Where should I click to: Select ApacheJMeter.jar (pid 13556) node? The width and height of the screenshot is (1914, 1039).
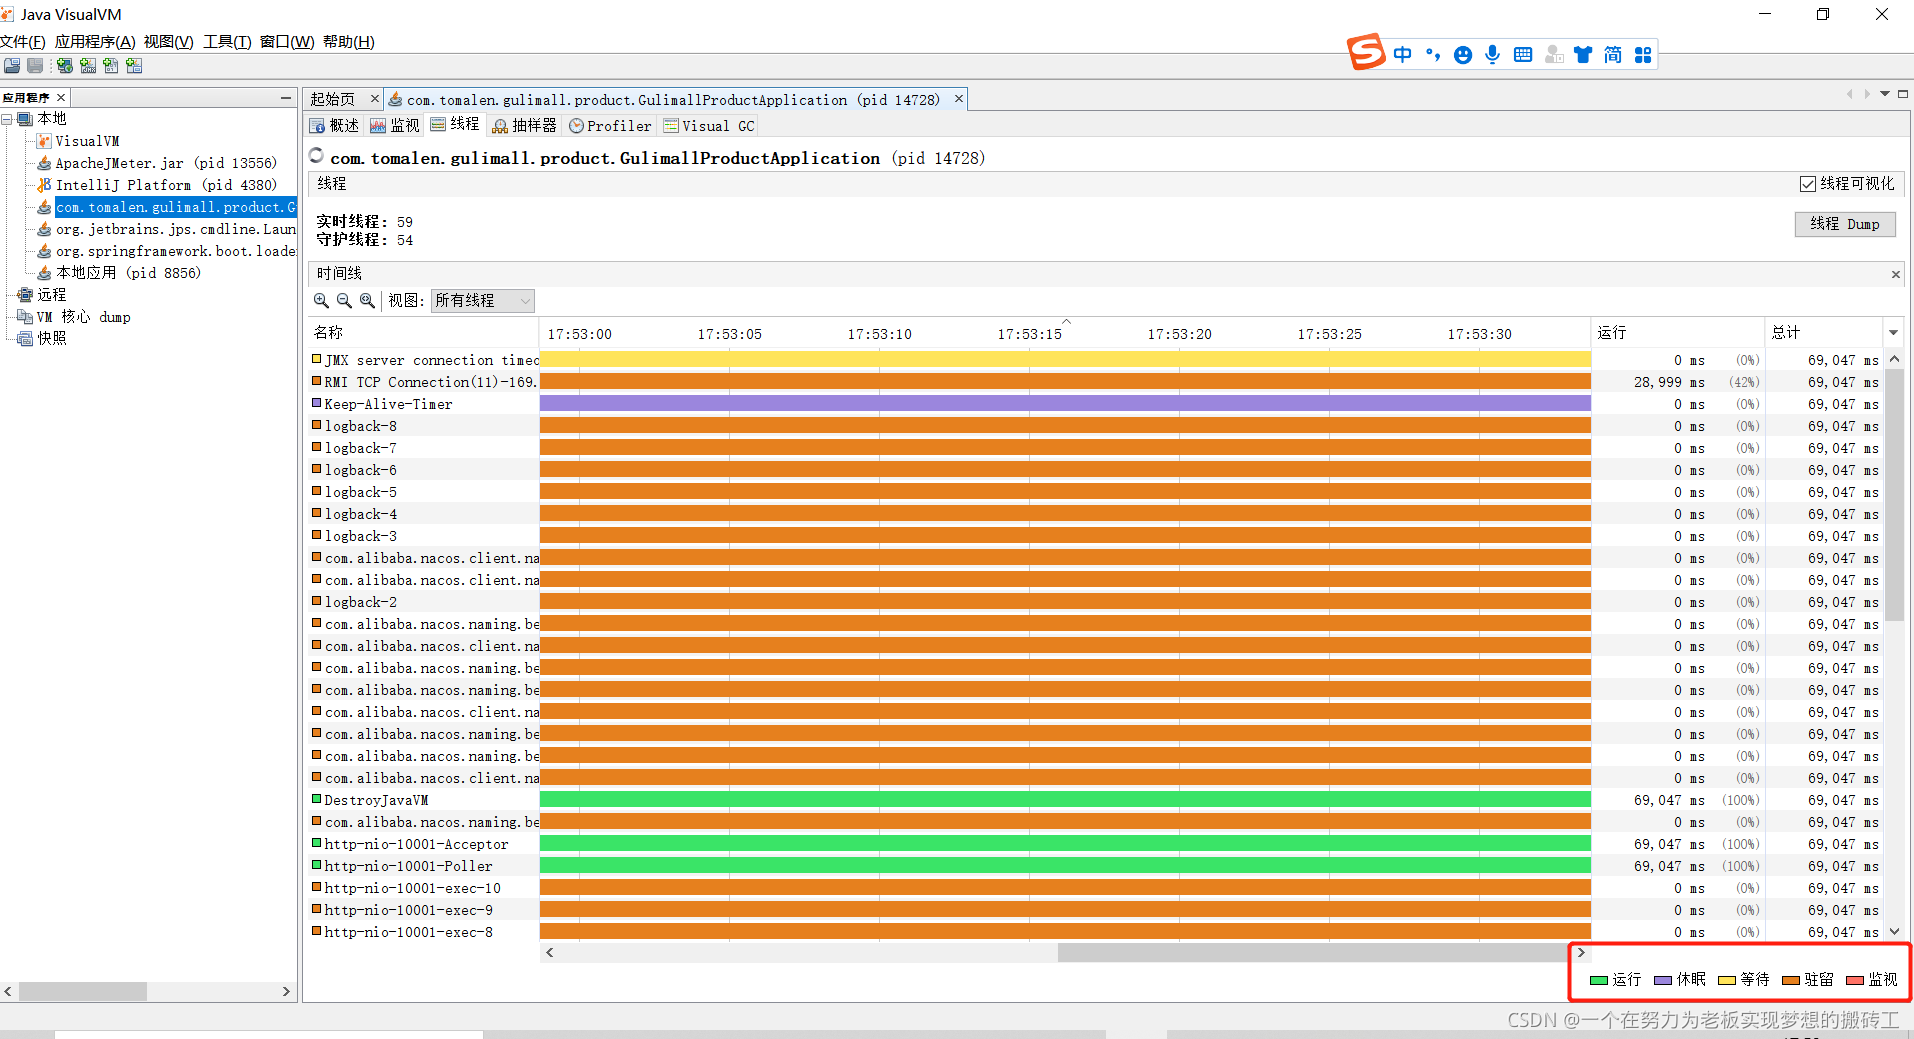[x=165, y=163]
